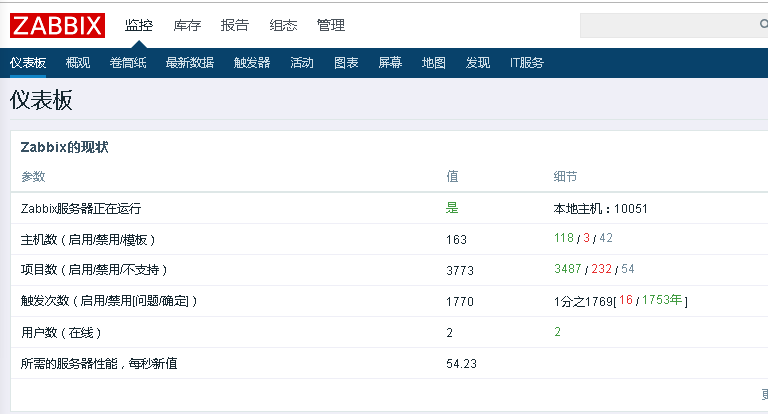Open the 图表 tab

point(346,63)
